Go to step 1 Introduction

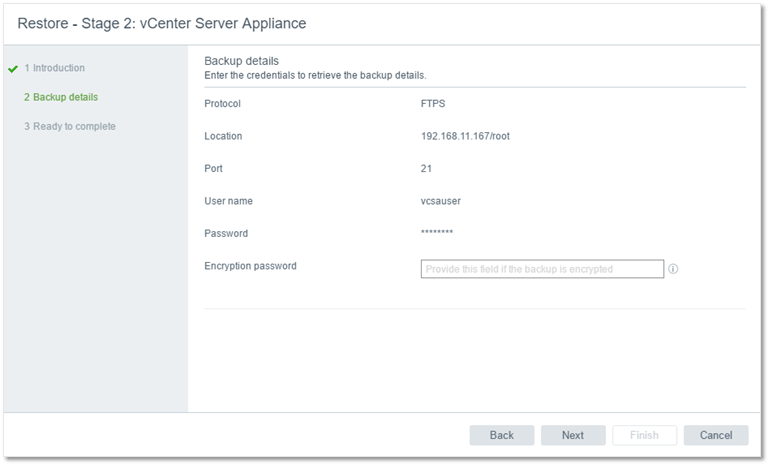pyautogui.click(x=55, y=68)
